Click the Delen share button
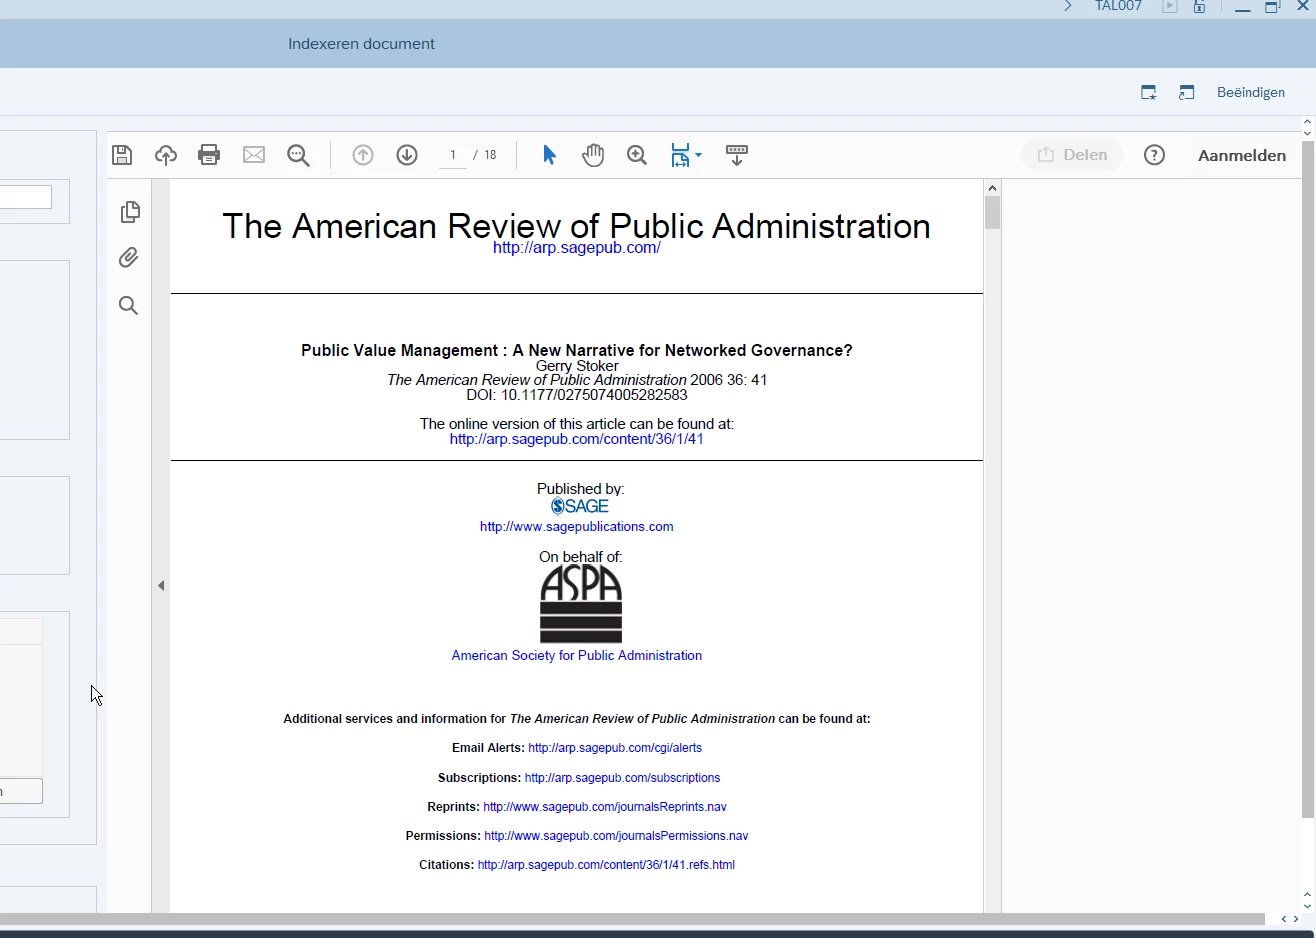Image resolution: width=1316 pixels, height=938 pixels. click(1072, 155)
